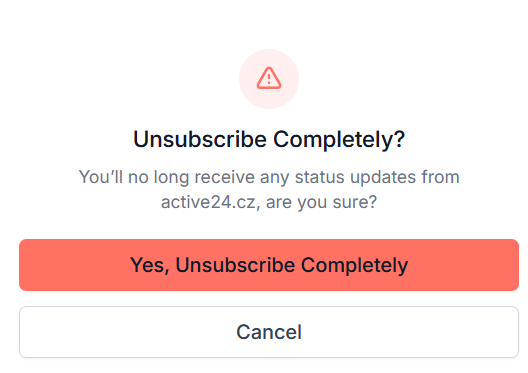The height and width of the screenshot is (373, 528).
Task: Click the exclamation mark inside the triangle
Action: [x=269, y=79]
